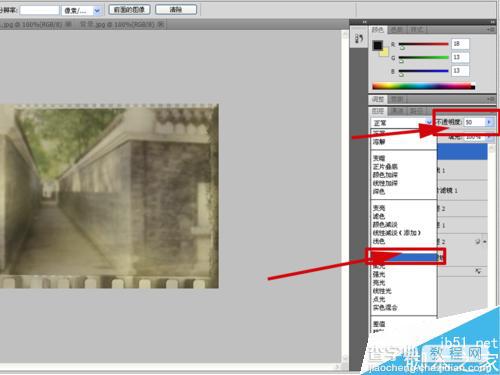Screen dimensions: 500x375
Task: Click the 清除 button in options bar
Action: point(176,10)
